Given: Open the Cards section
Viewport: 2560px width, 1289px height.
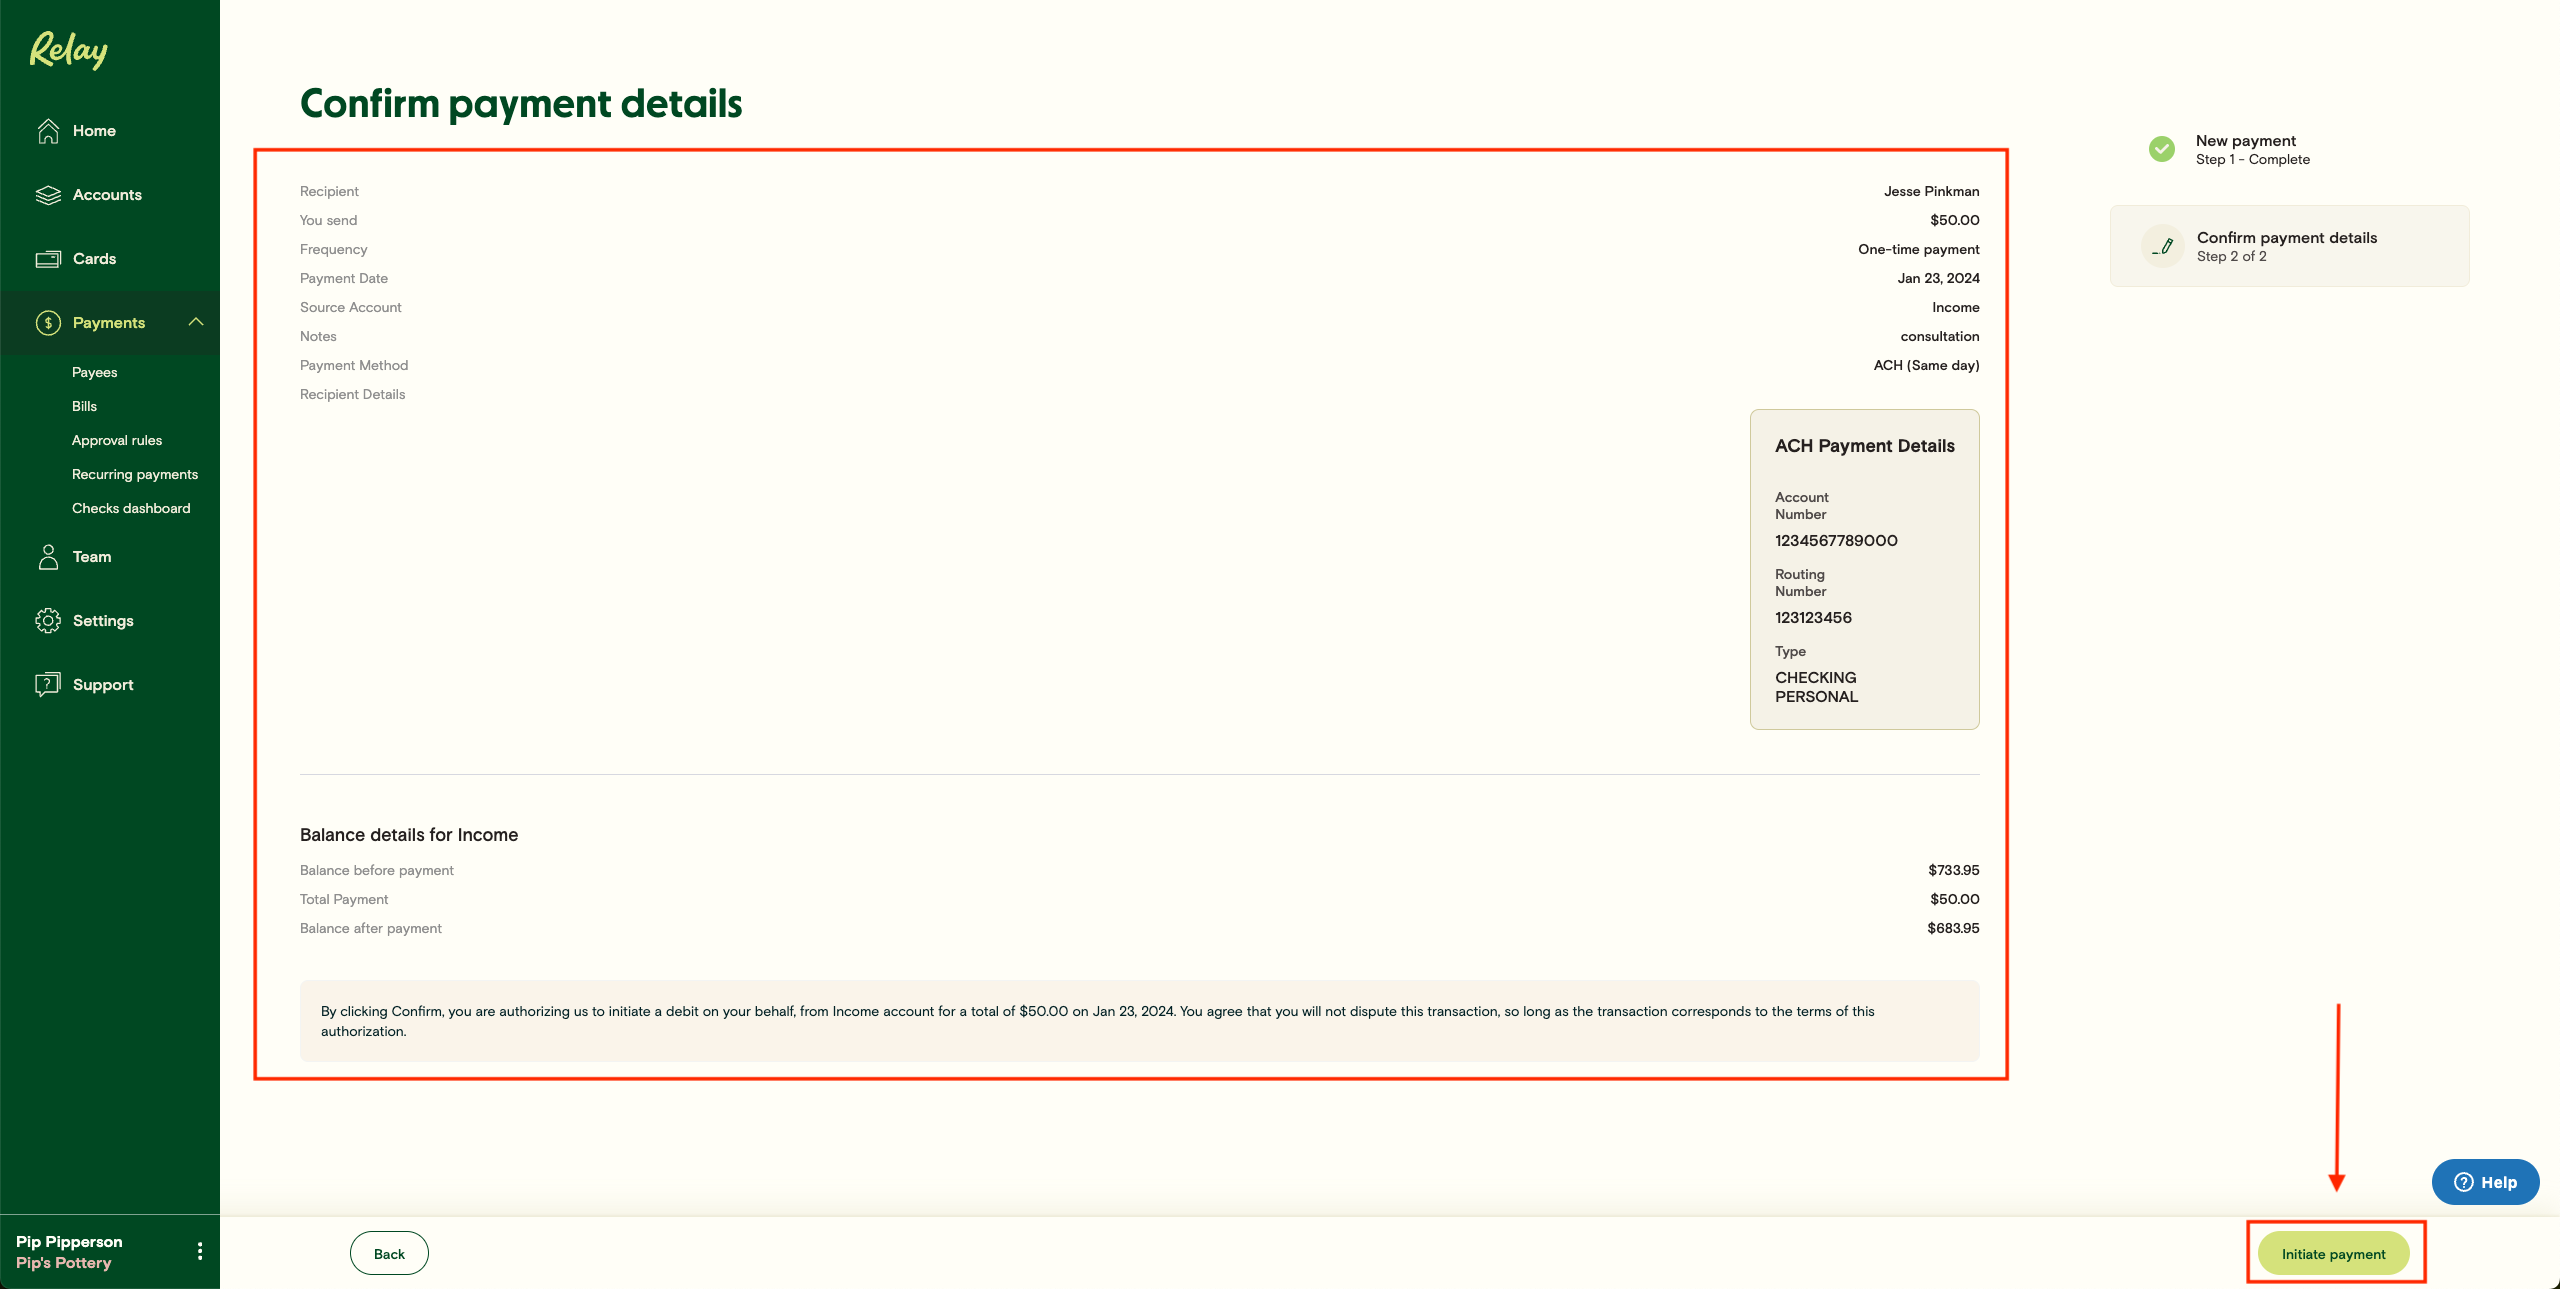Looking at the screenshot, I should click(94, 258).
